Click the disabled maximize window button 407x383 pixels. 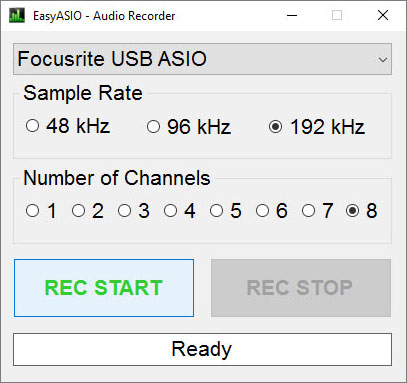click(337, 15)
